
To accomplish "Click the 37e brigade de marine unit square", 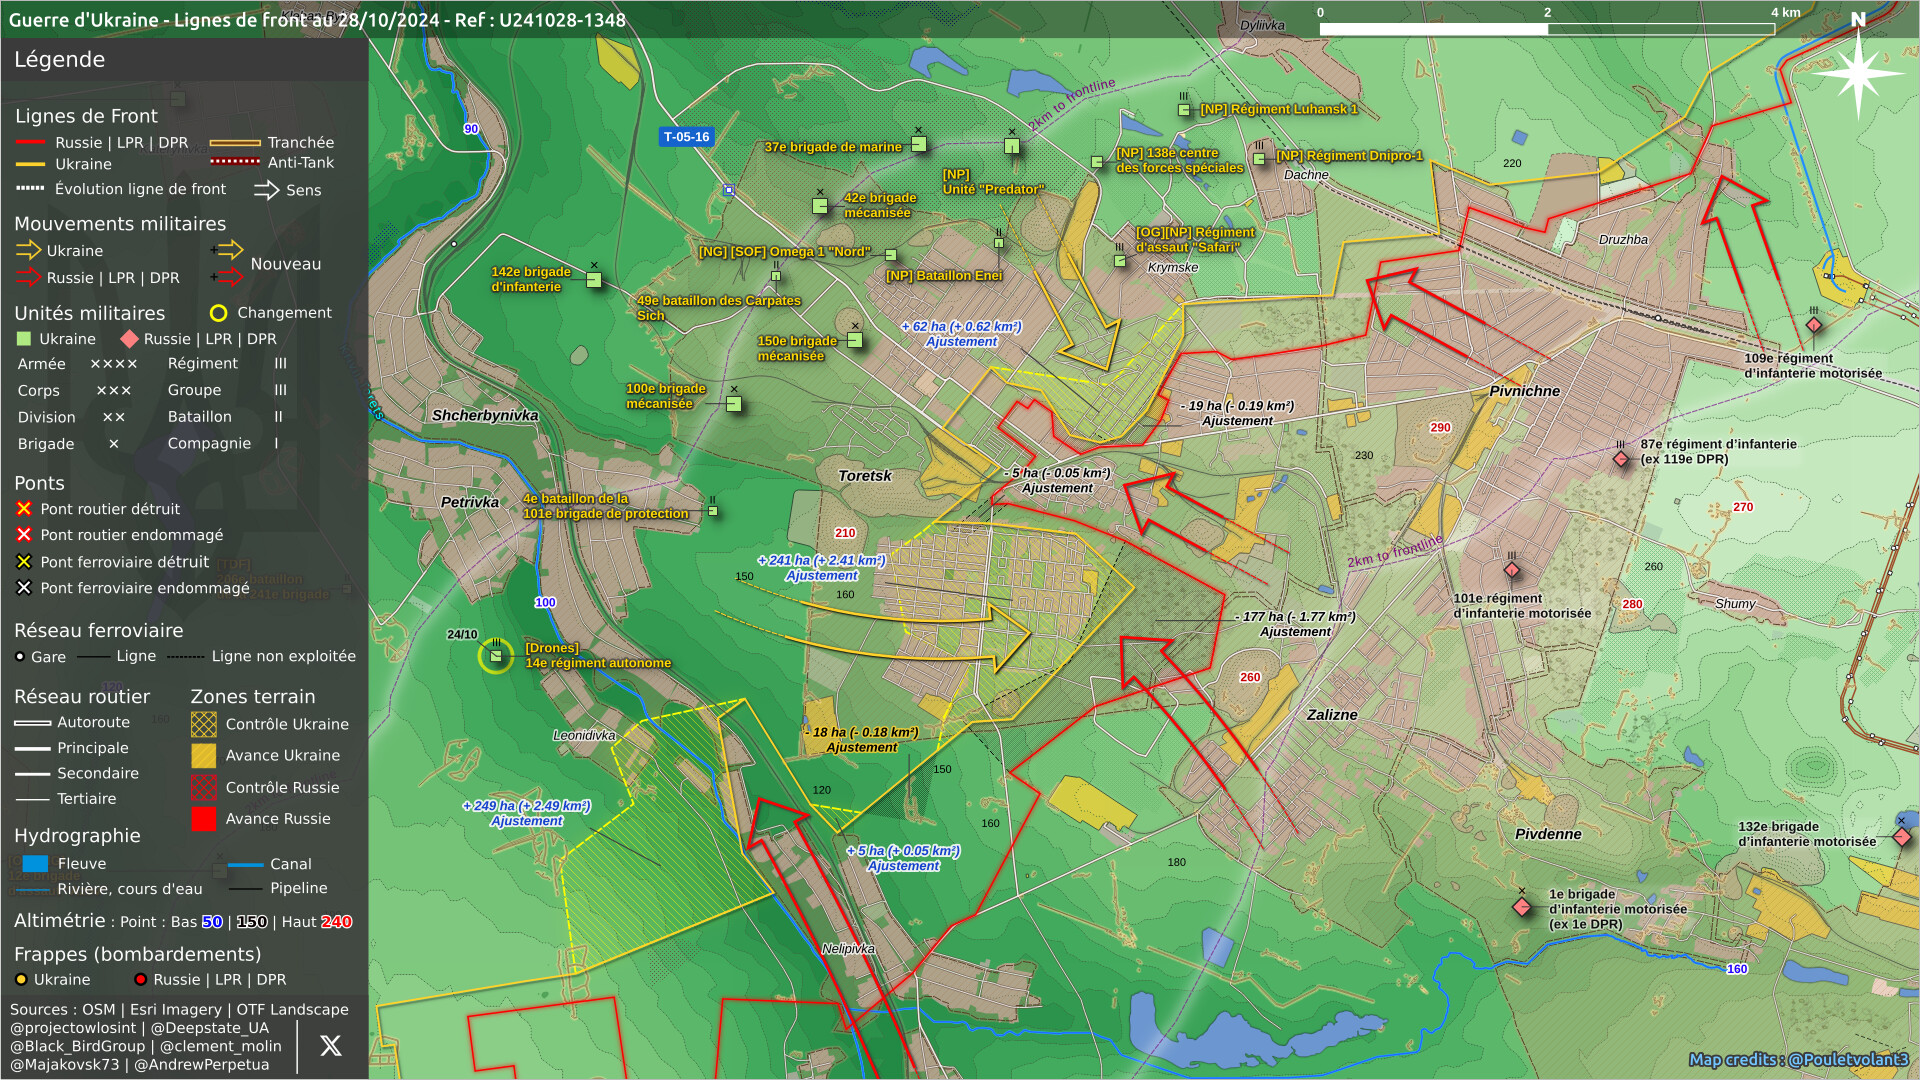I will (x=919, y=144).
